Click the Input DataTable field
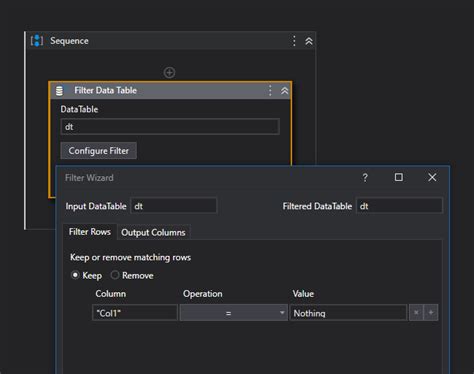 click(174, 206)
